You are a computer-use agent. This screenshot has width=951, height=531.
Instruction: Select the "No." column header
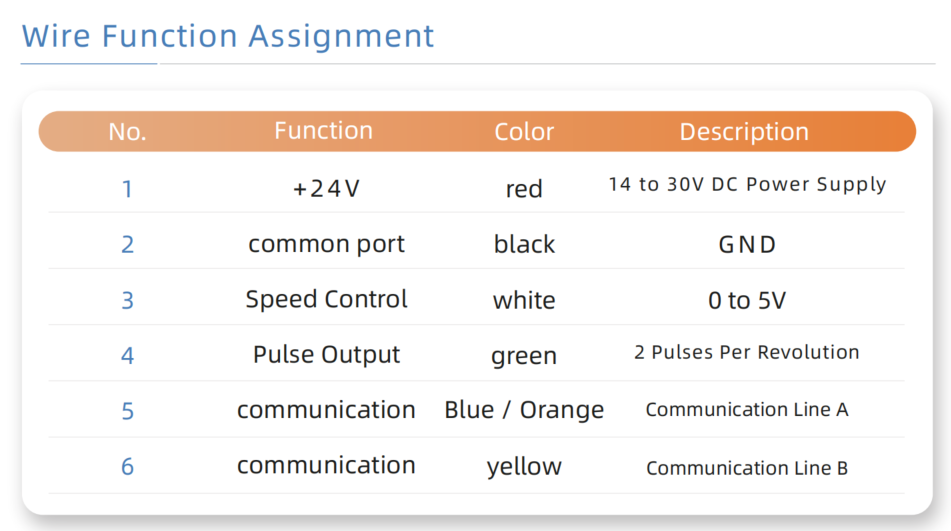pos(127,132)
